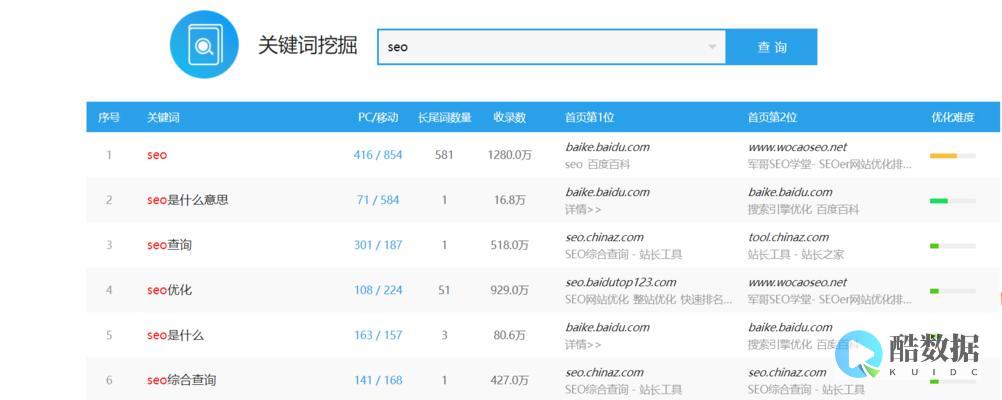Click the 141 / 168 index value

click(x=378, y=380)
